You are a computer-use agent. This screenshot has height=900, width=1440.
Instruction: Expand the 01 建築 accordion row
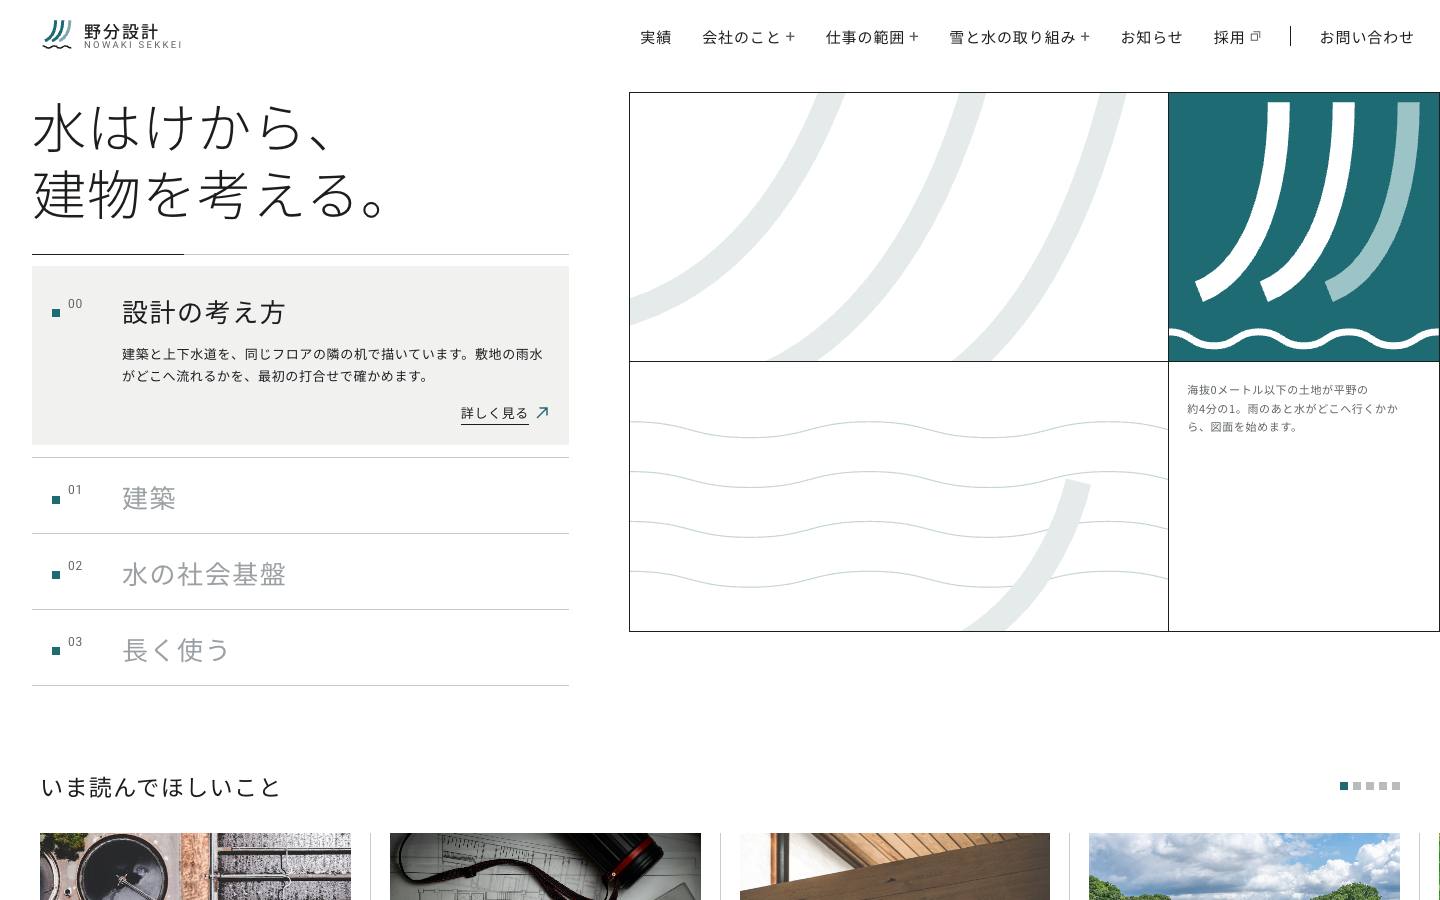[300, 496]
